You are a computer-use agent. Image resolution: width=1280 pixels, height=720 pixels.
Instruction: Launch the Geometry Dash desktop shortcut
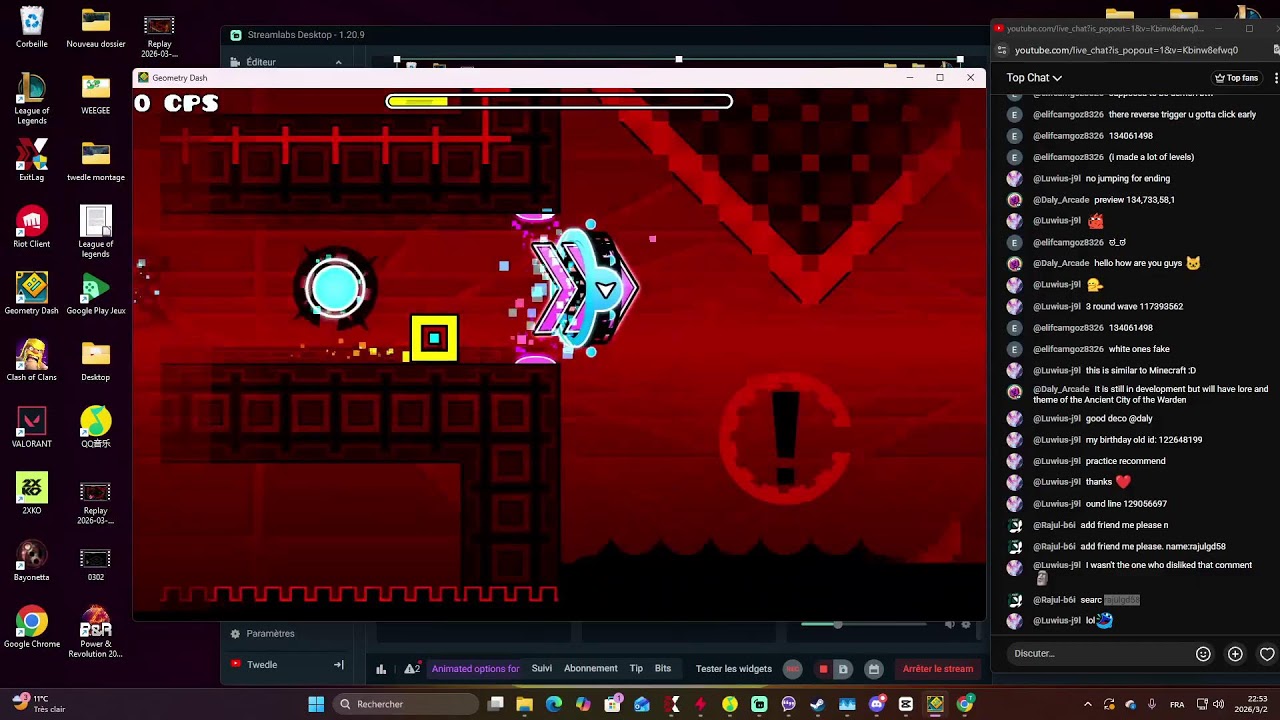pos(32,293)
